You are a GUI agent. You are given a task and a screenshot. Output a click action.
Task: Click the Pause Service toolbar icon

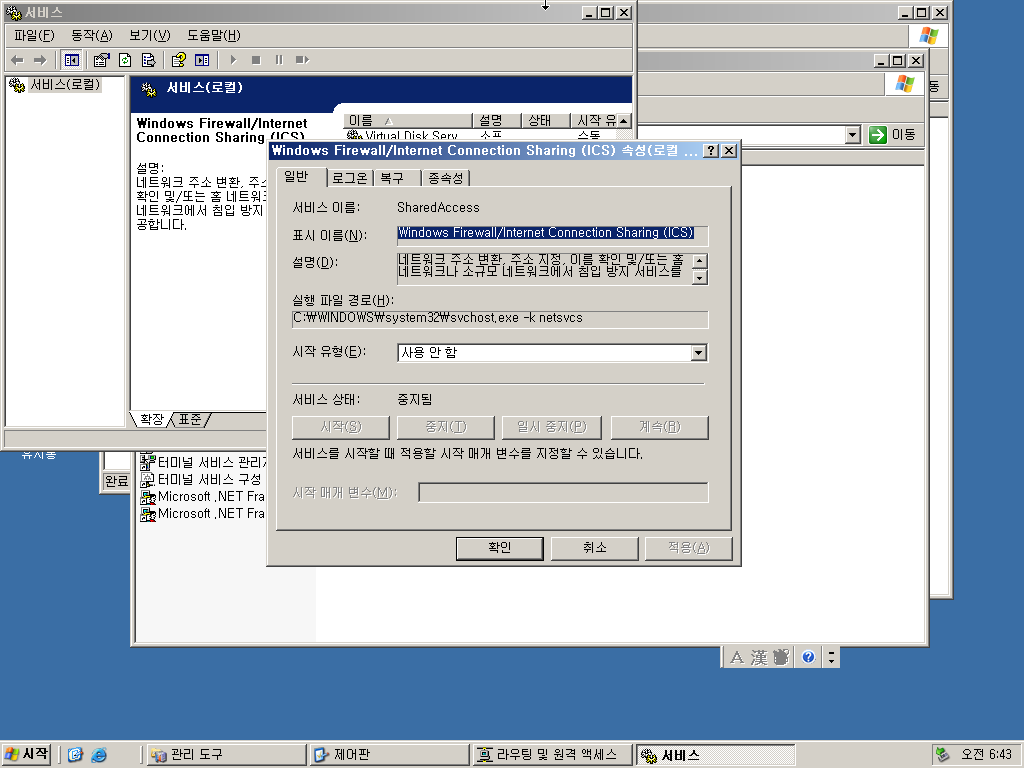point(279,60)
